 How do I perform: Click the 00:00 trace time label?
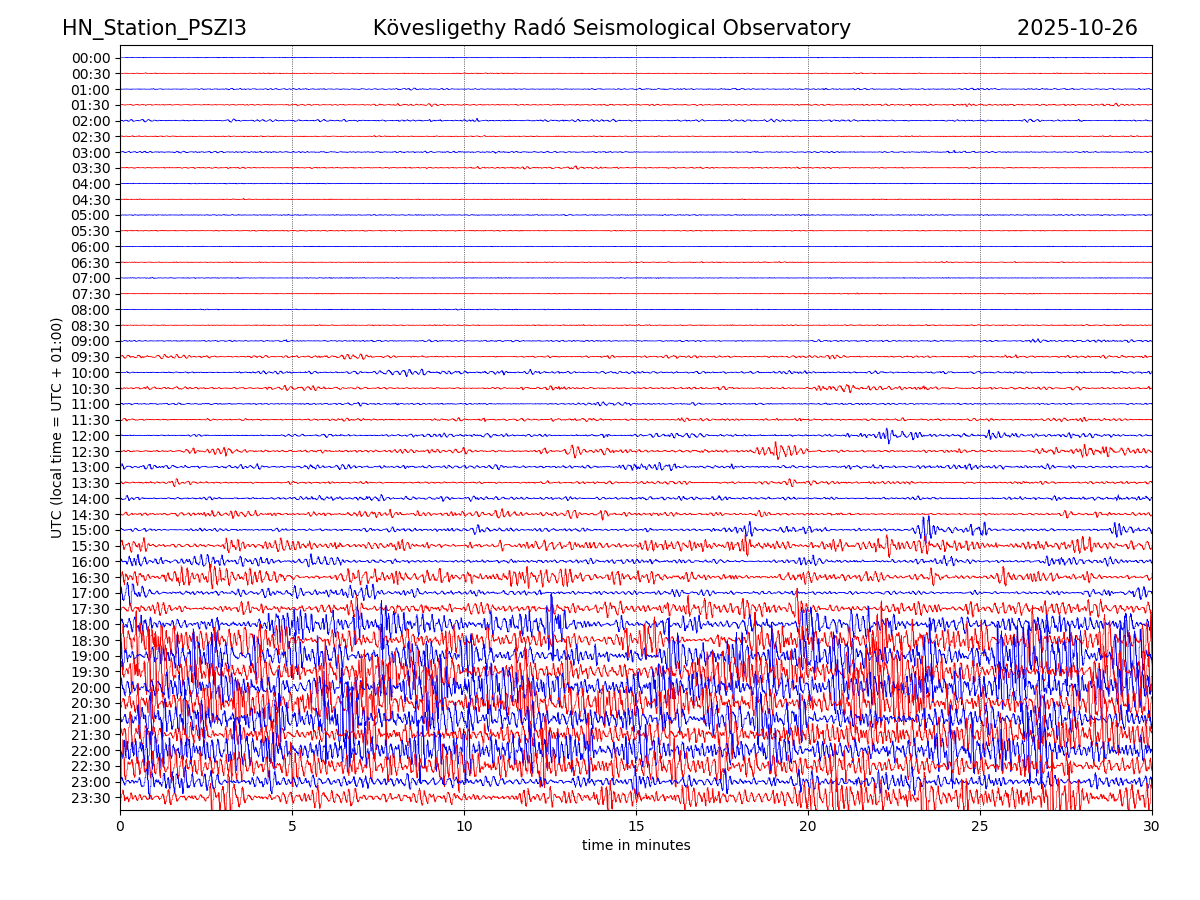click(x=91, y=58)
